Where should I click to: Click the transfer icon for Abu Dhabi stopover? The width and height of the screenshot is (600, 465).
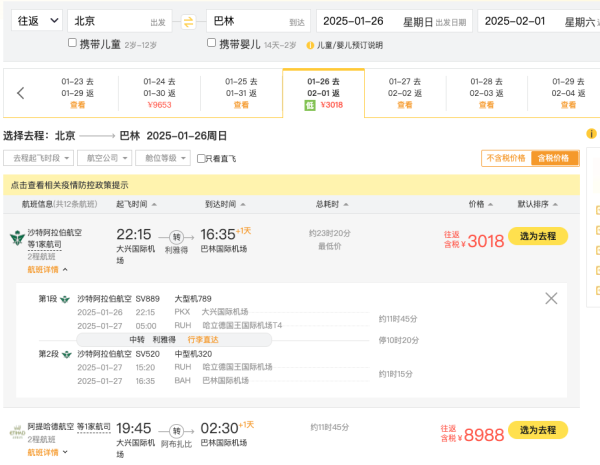pyautogui.click(x=176, y=431)
